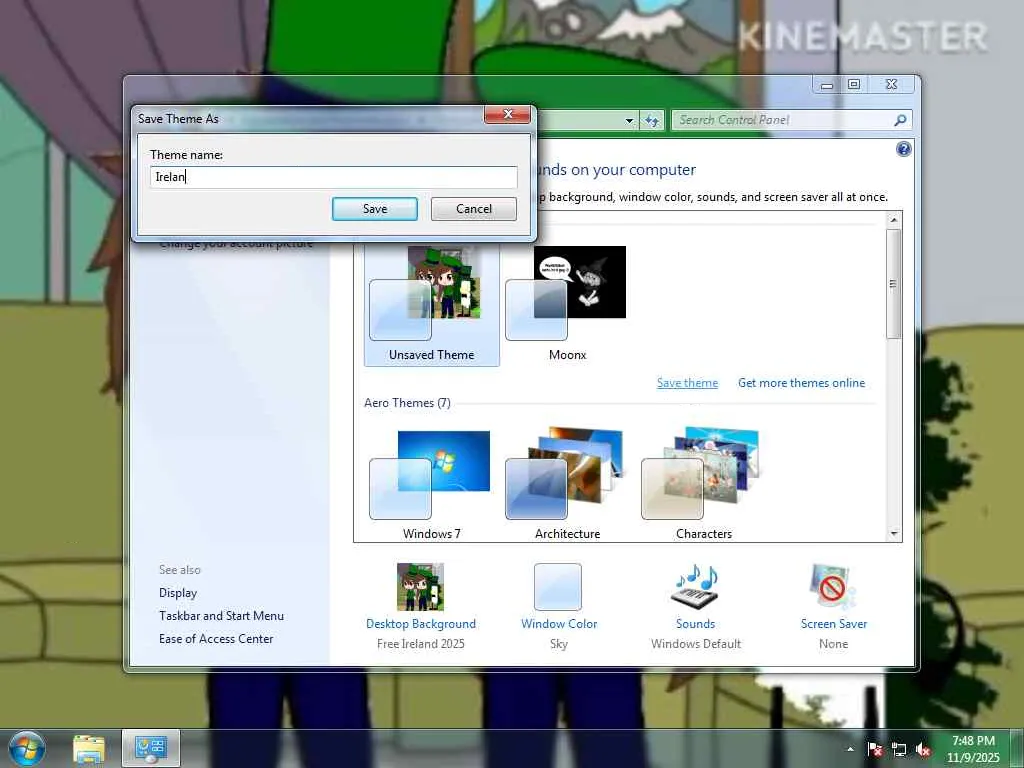
Task: Click Cancel in Save Theme As dialog
Action: [x=473, y=209]
